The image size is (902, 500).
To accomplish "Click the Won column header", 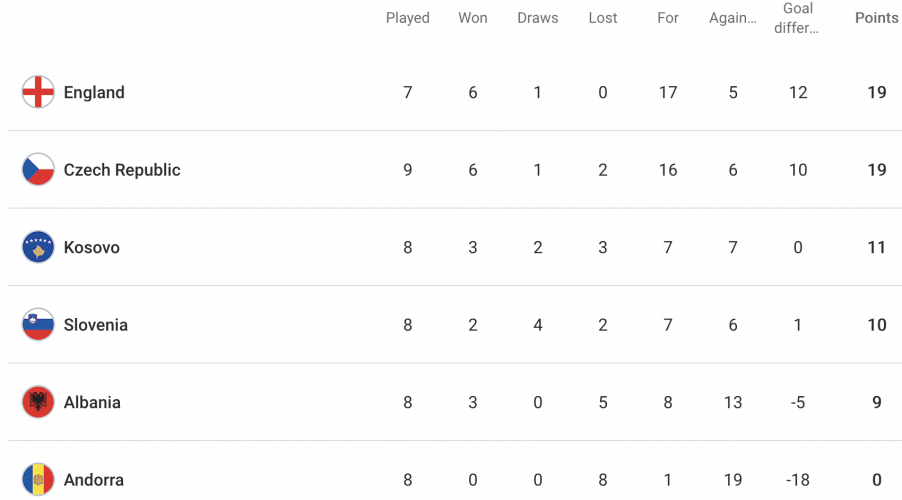I will tap(473, 18).
